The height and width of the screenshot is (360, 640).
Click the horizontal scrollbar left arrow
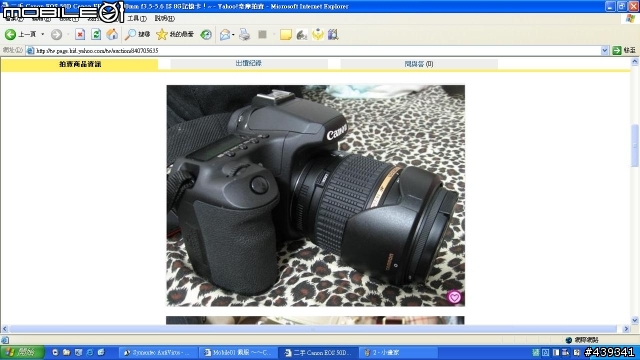(x=4, y=329)
